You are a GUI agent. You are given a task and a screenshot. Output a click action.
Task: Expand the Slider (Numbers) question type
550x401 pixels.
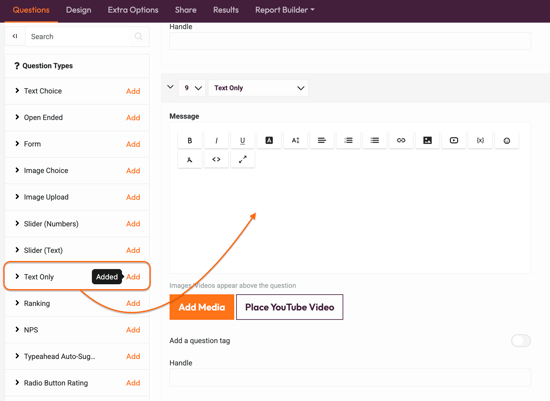click(17, 223)
